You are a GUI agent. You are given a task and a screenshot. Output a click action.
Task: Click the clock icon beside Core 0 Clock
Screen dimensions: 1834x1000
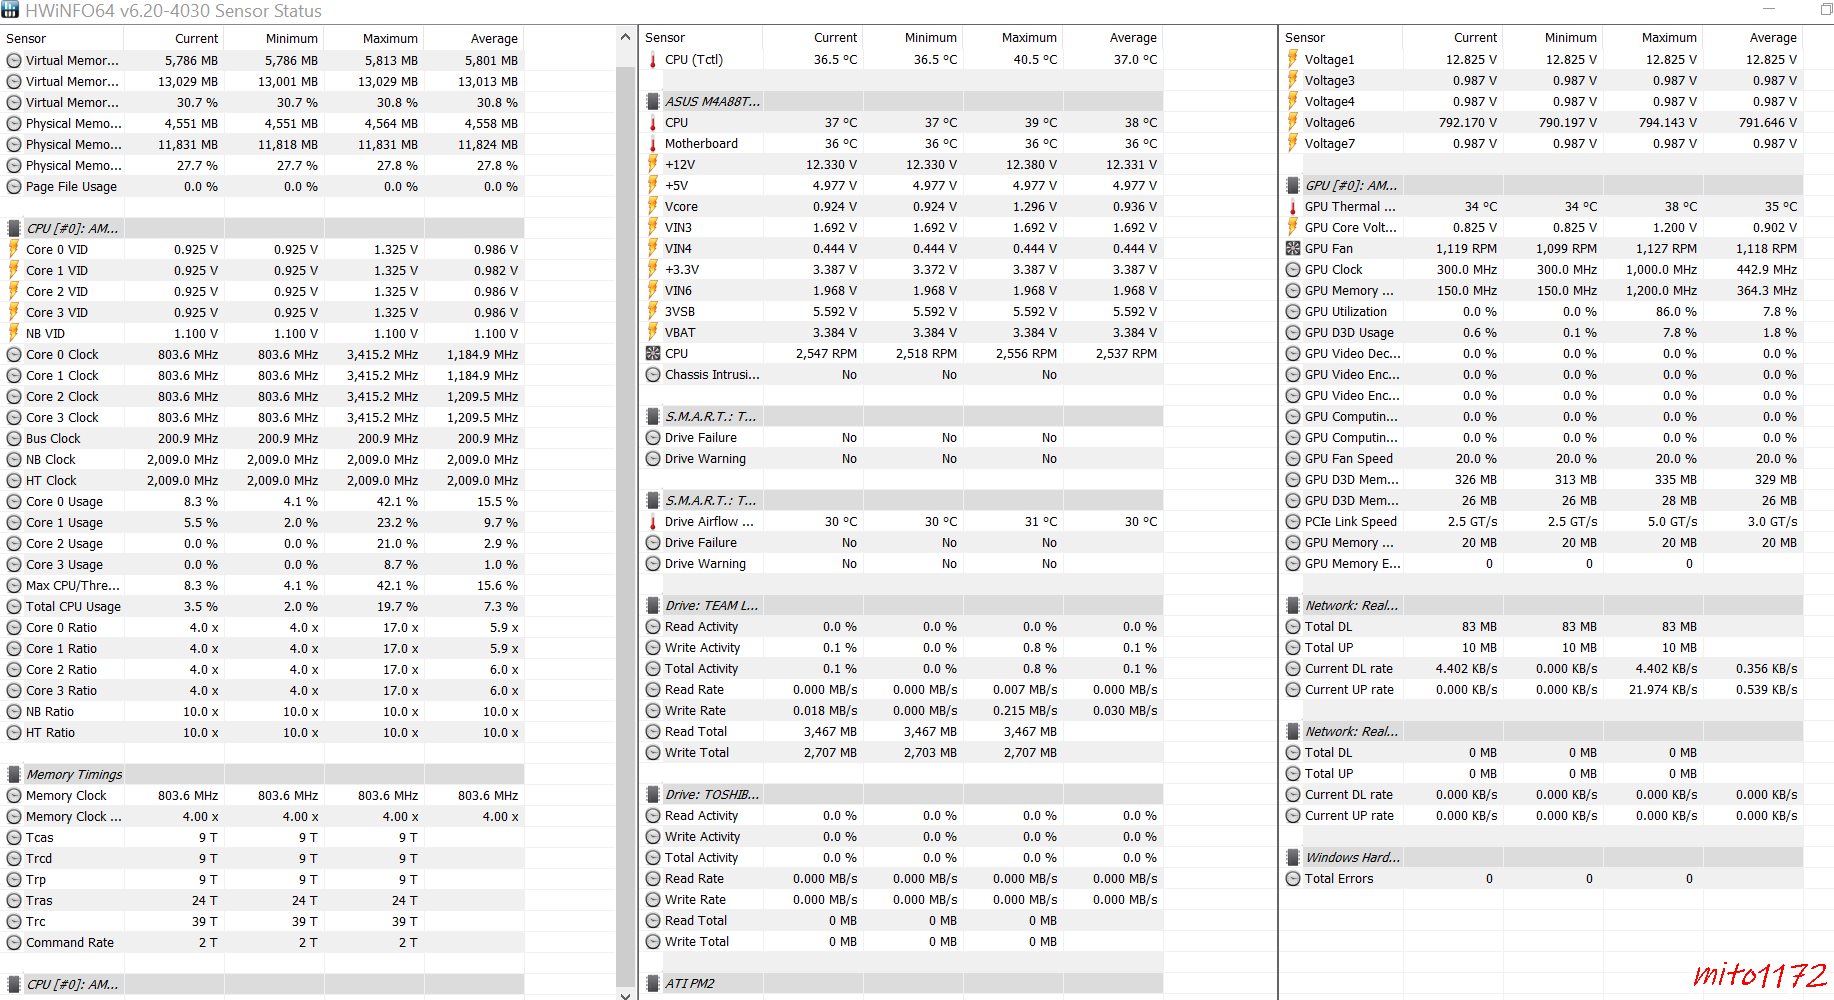tap(14, 354)
